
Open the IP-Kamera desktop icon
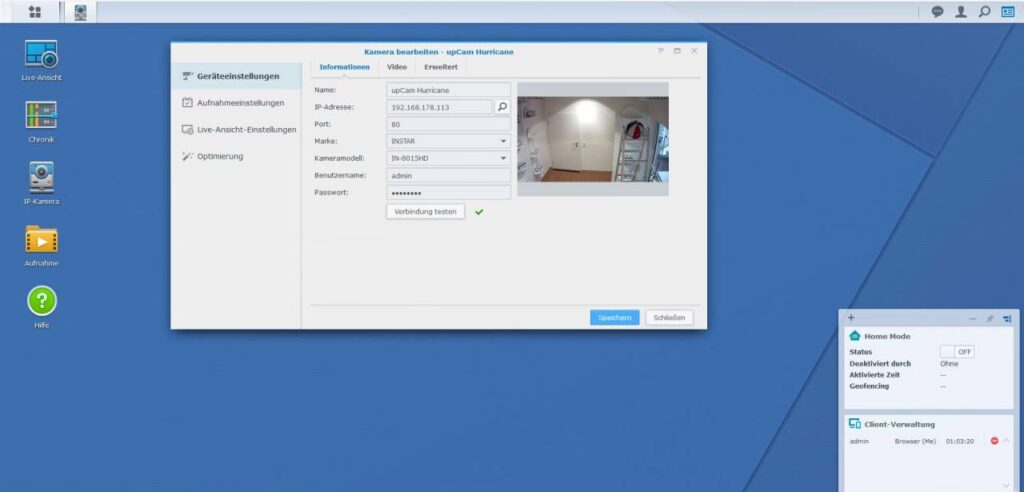(x=41, y=178)
